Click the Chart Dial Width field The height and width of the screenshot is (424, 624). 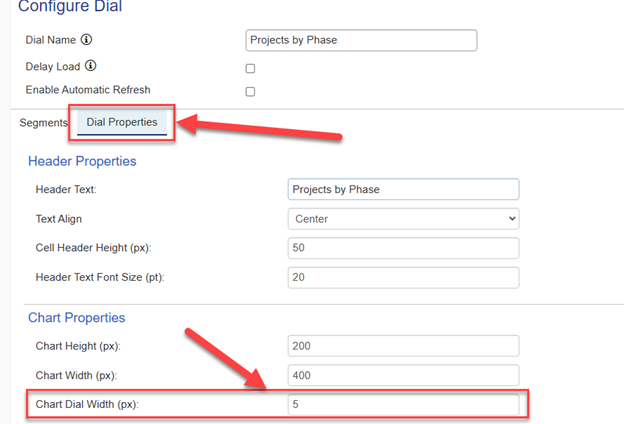(402, 405)
